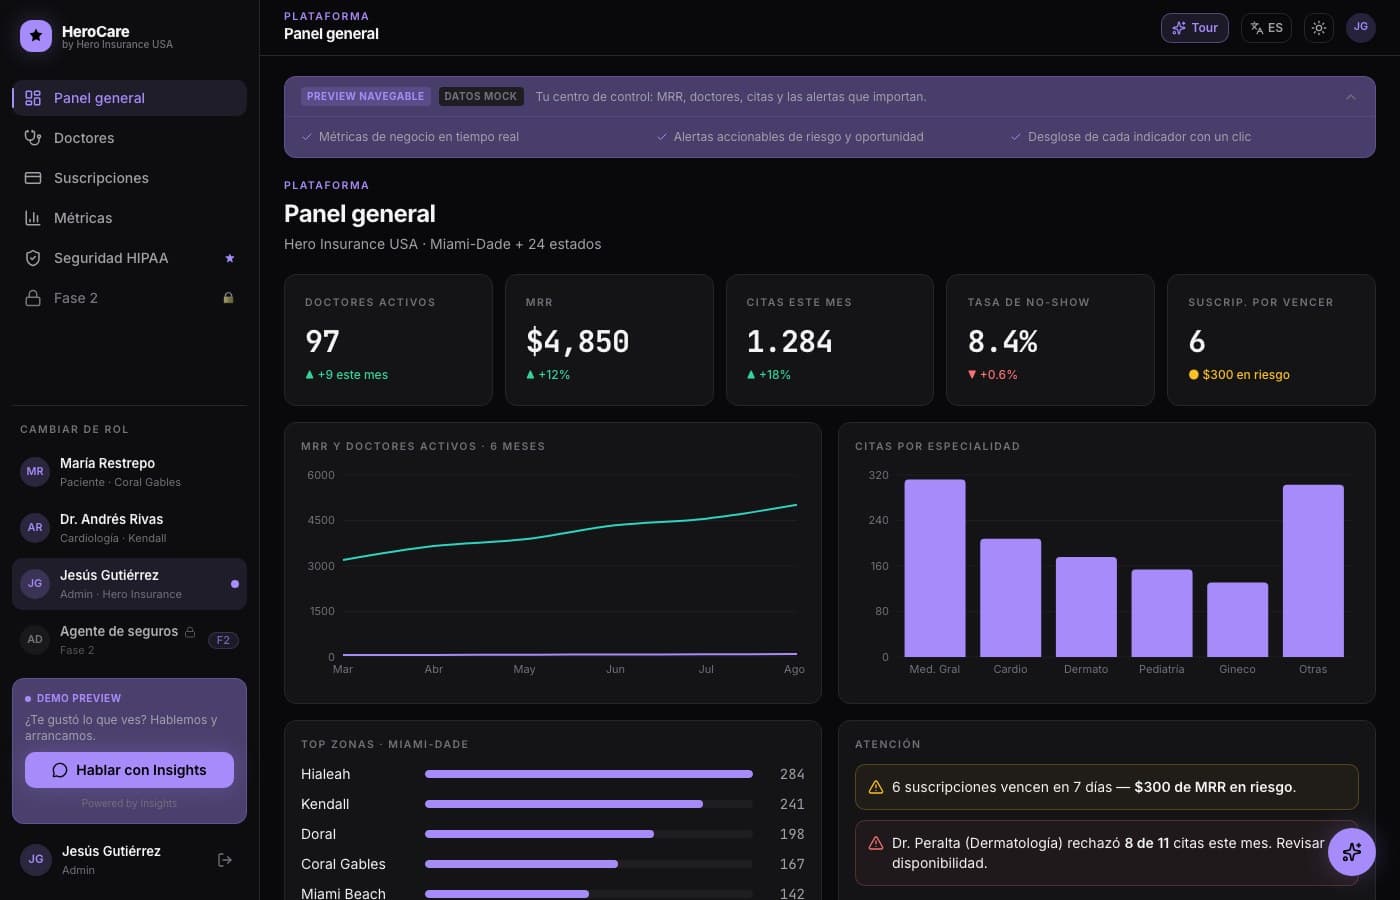
Task: Click the Doral progress bar
Action: pos(589,834)
